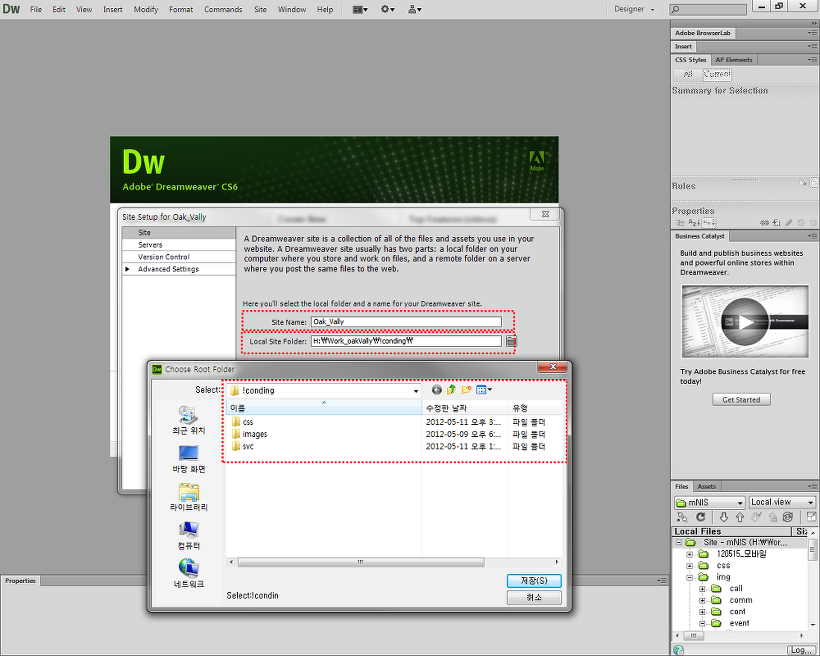Click New CSS Rule icon in CSS panel
The height and width of the screenshot is (656, 820).
click(x=777, y=223)
